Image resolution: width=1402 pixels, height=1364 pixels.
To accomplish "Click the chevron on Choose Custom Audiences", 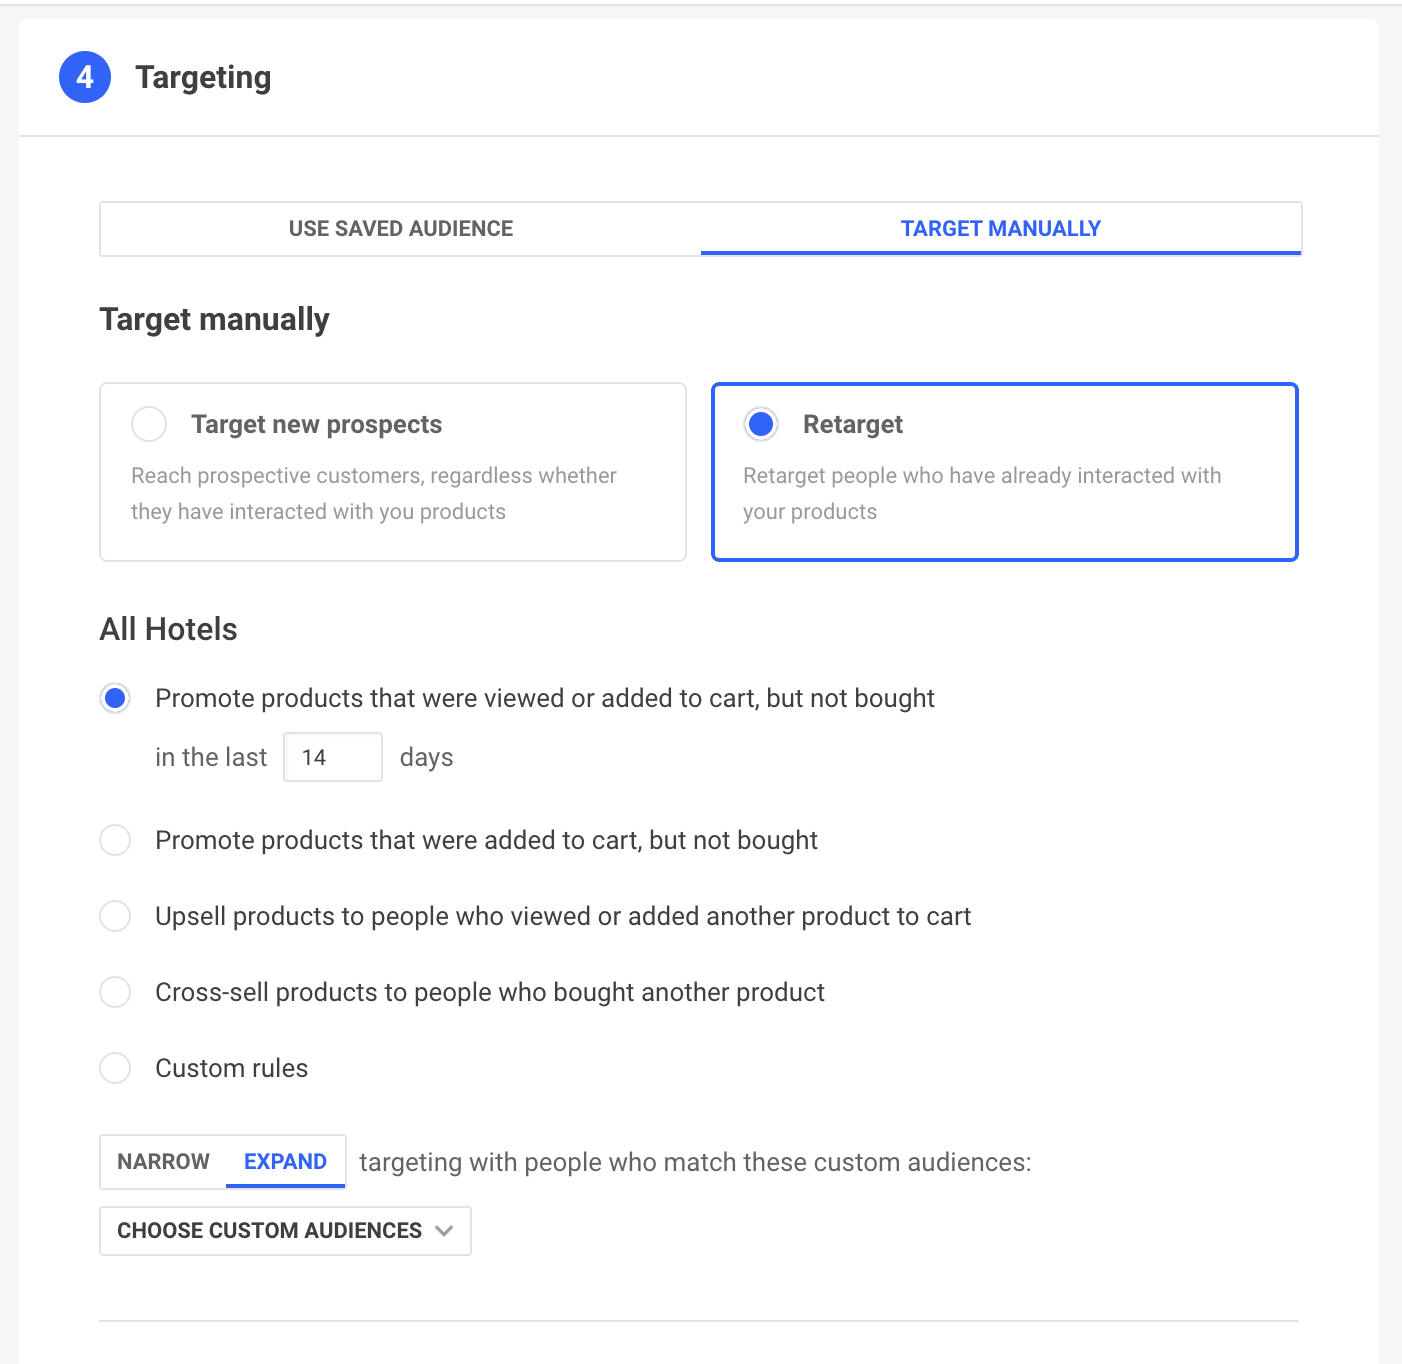I will 445,1231.
